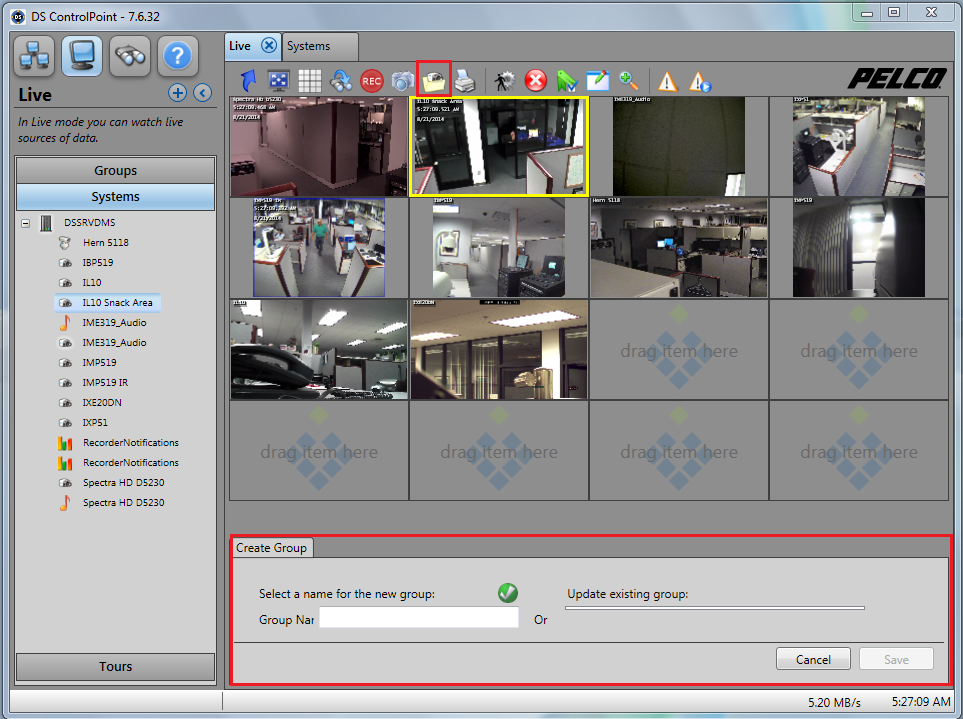
Task: Take a snapshot using the camera icon
Action: (402, 81)
